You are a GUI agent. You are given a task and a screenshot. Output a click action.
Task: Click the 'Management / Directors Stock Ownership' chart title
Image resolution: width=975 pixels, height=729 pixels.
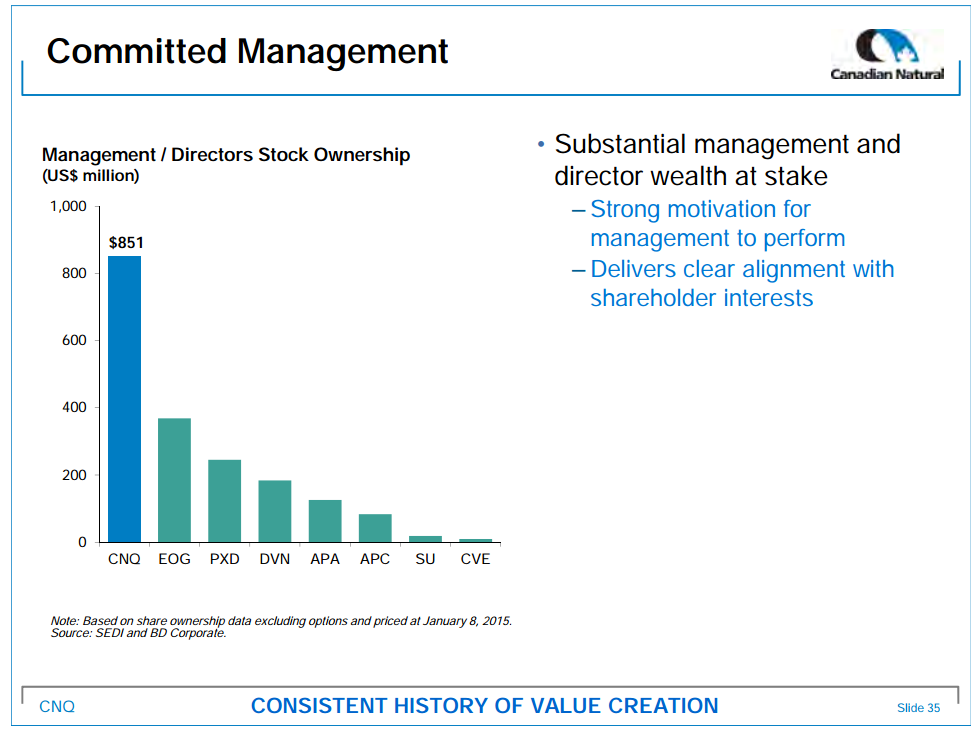click(226, 154)
